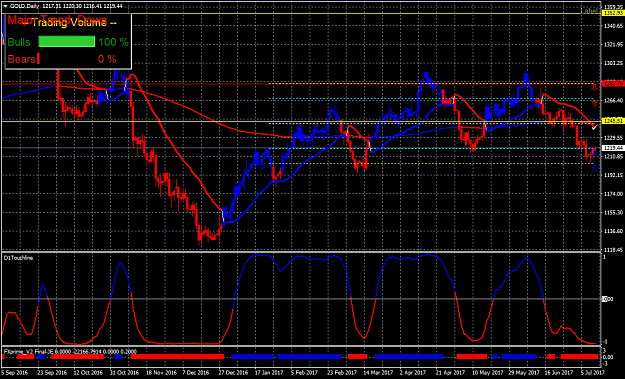The width and height of the screenshot is (625, 379).
Task: Click the grey Label text at the top right
Action: click(589, 11)
